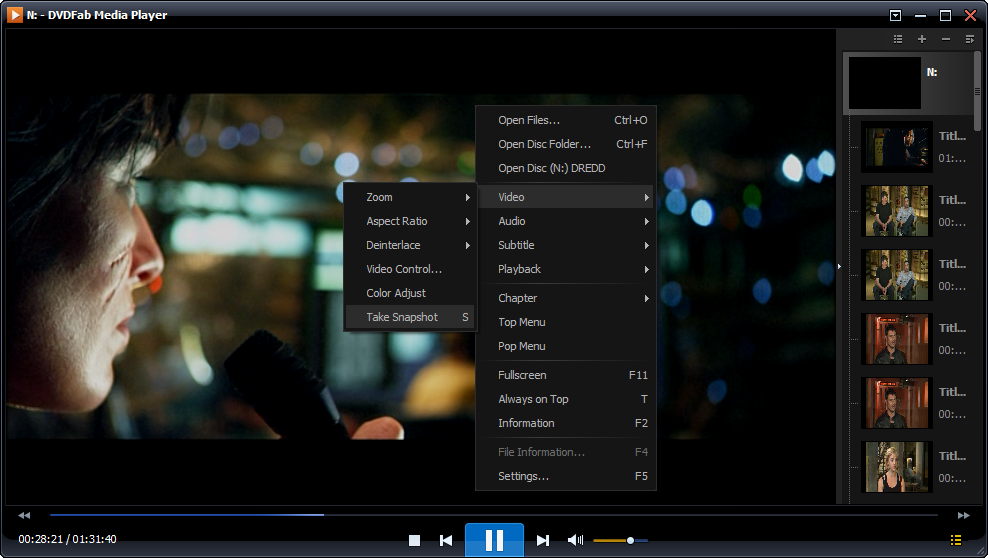This screenshot has height=558, width=988.
Task: Click the DVDFab app logo icon
Action: [x=14, y=14]
